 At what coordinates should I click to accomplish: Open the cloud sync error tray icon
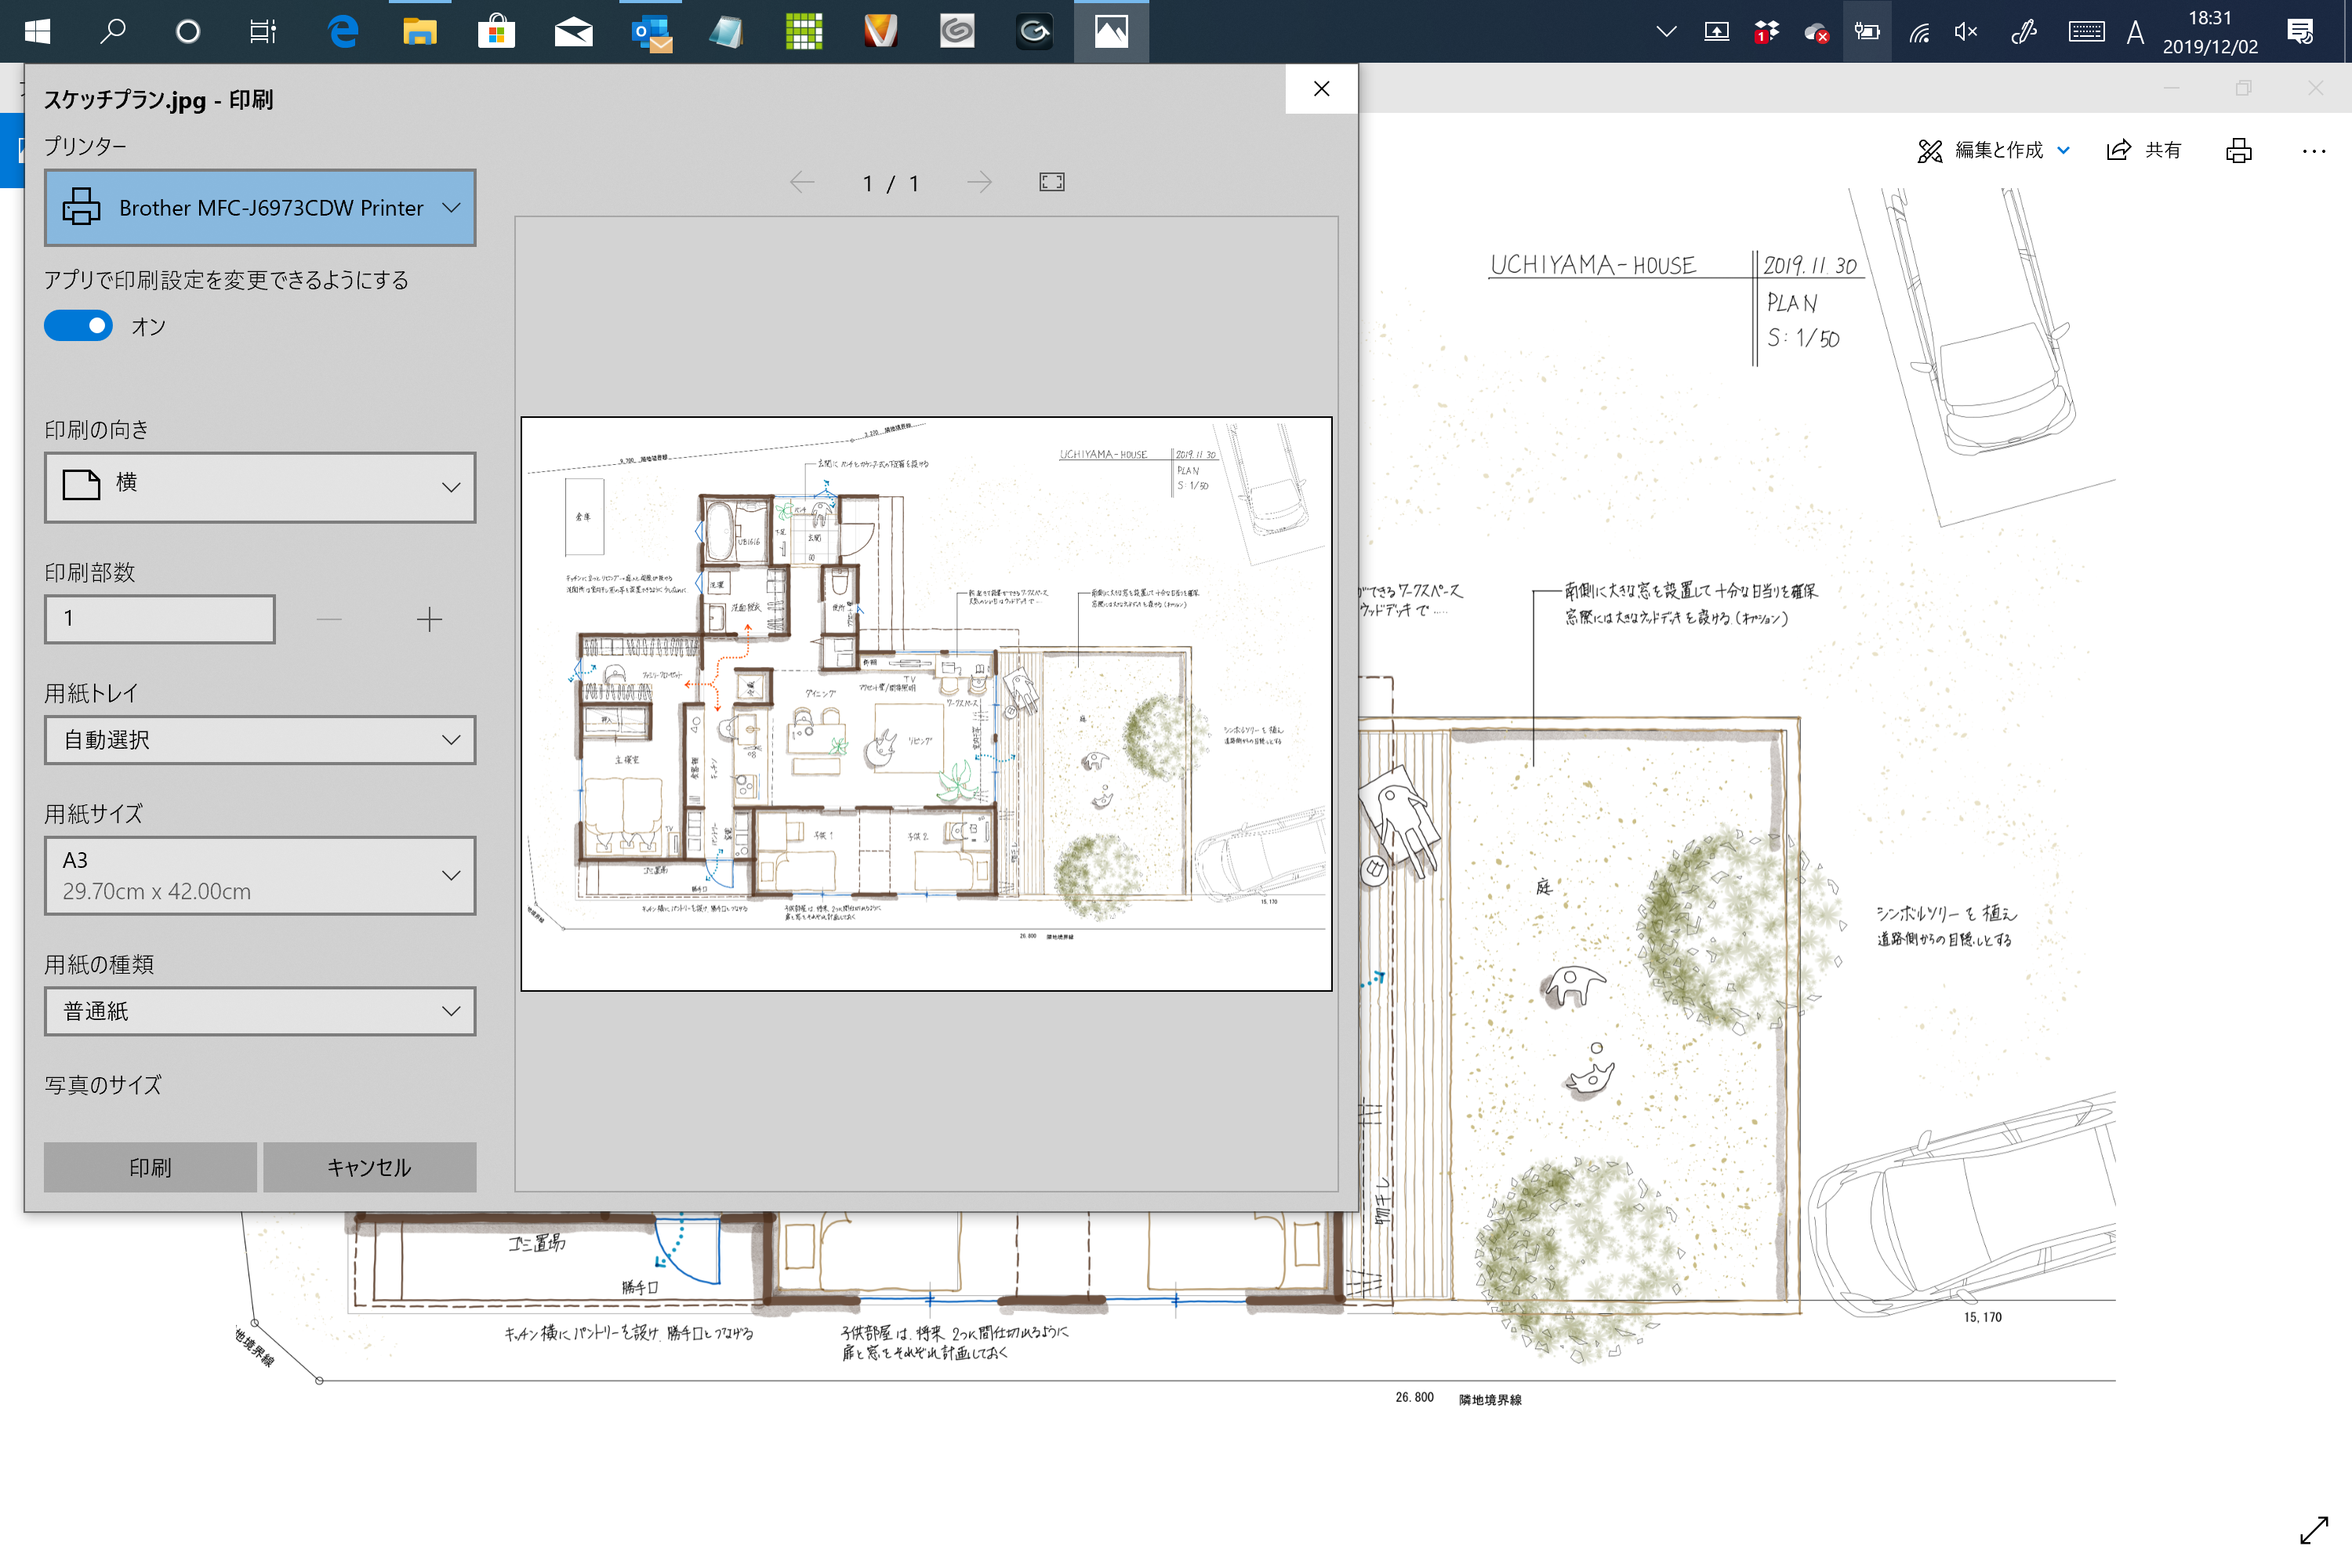click(1817, 31)
